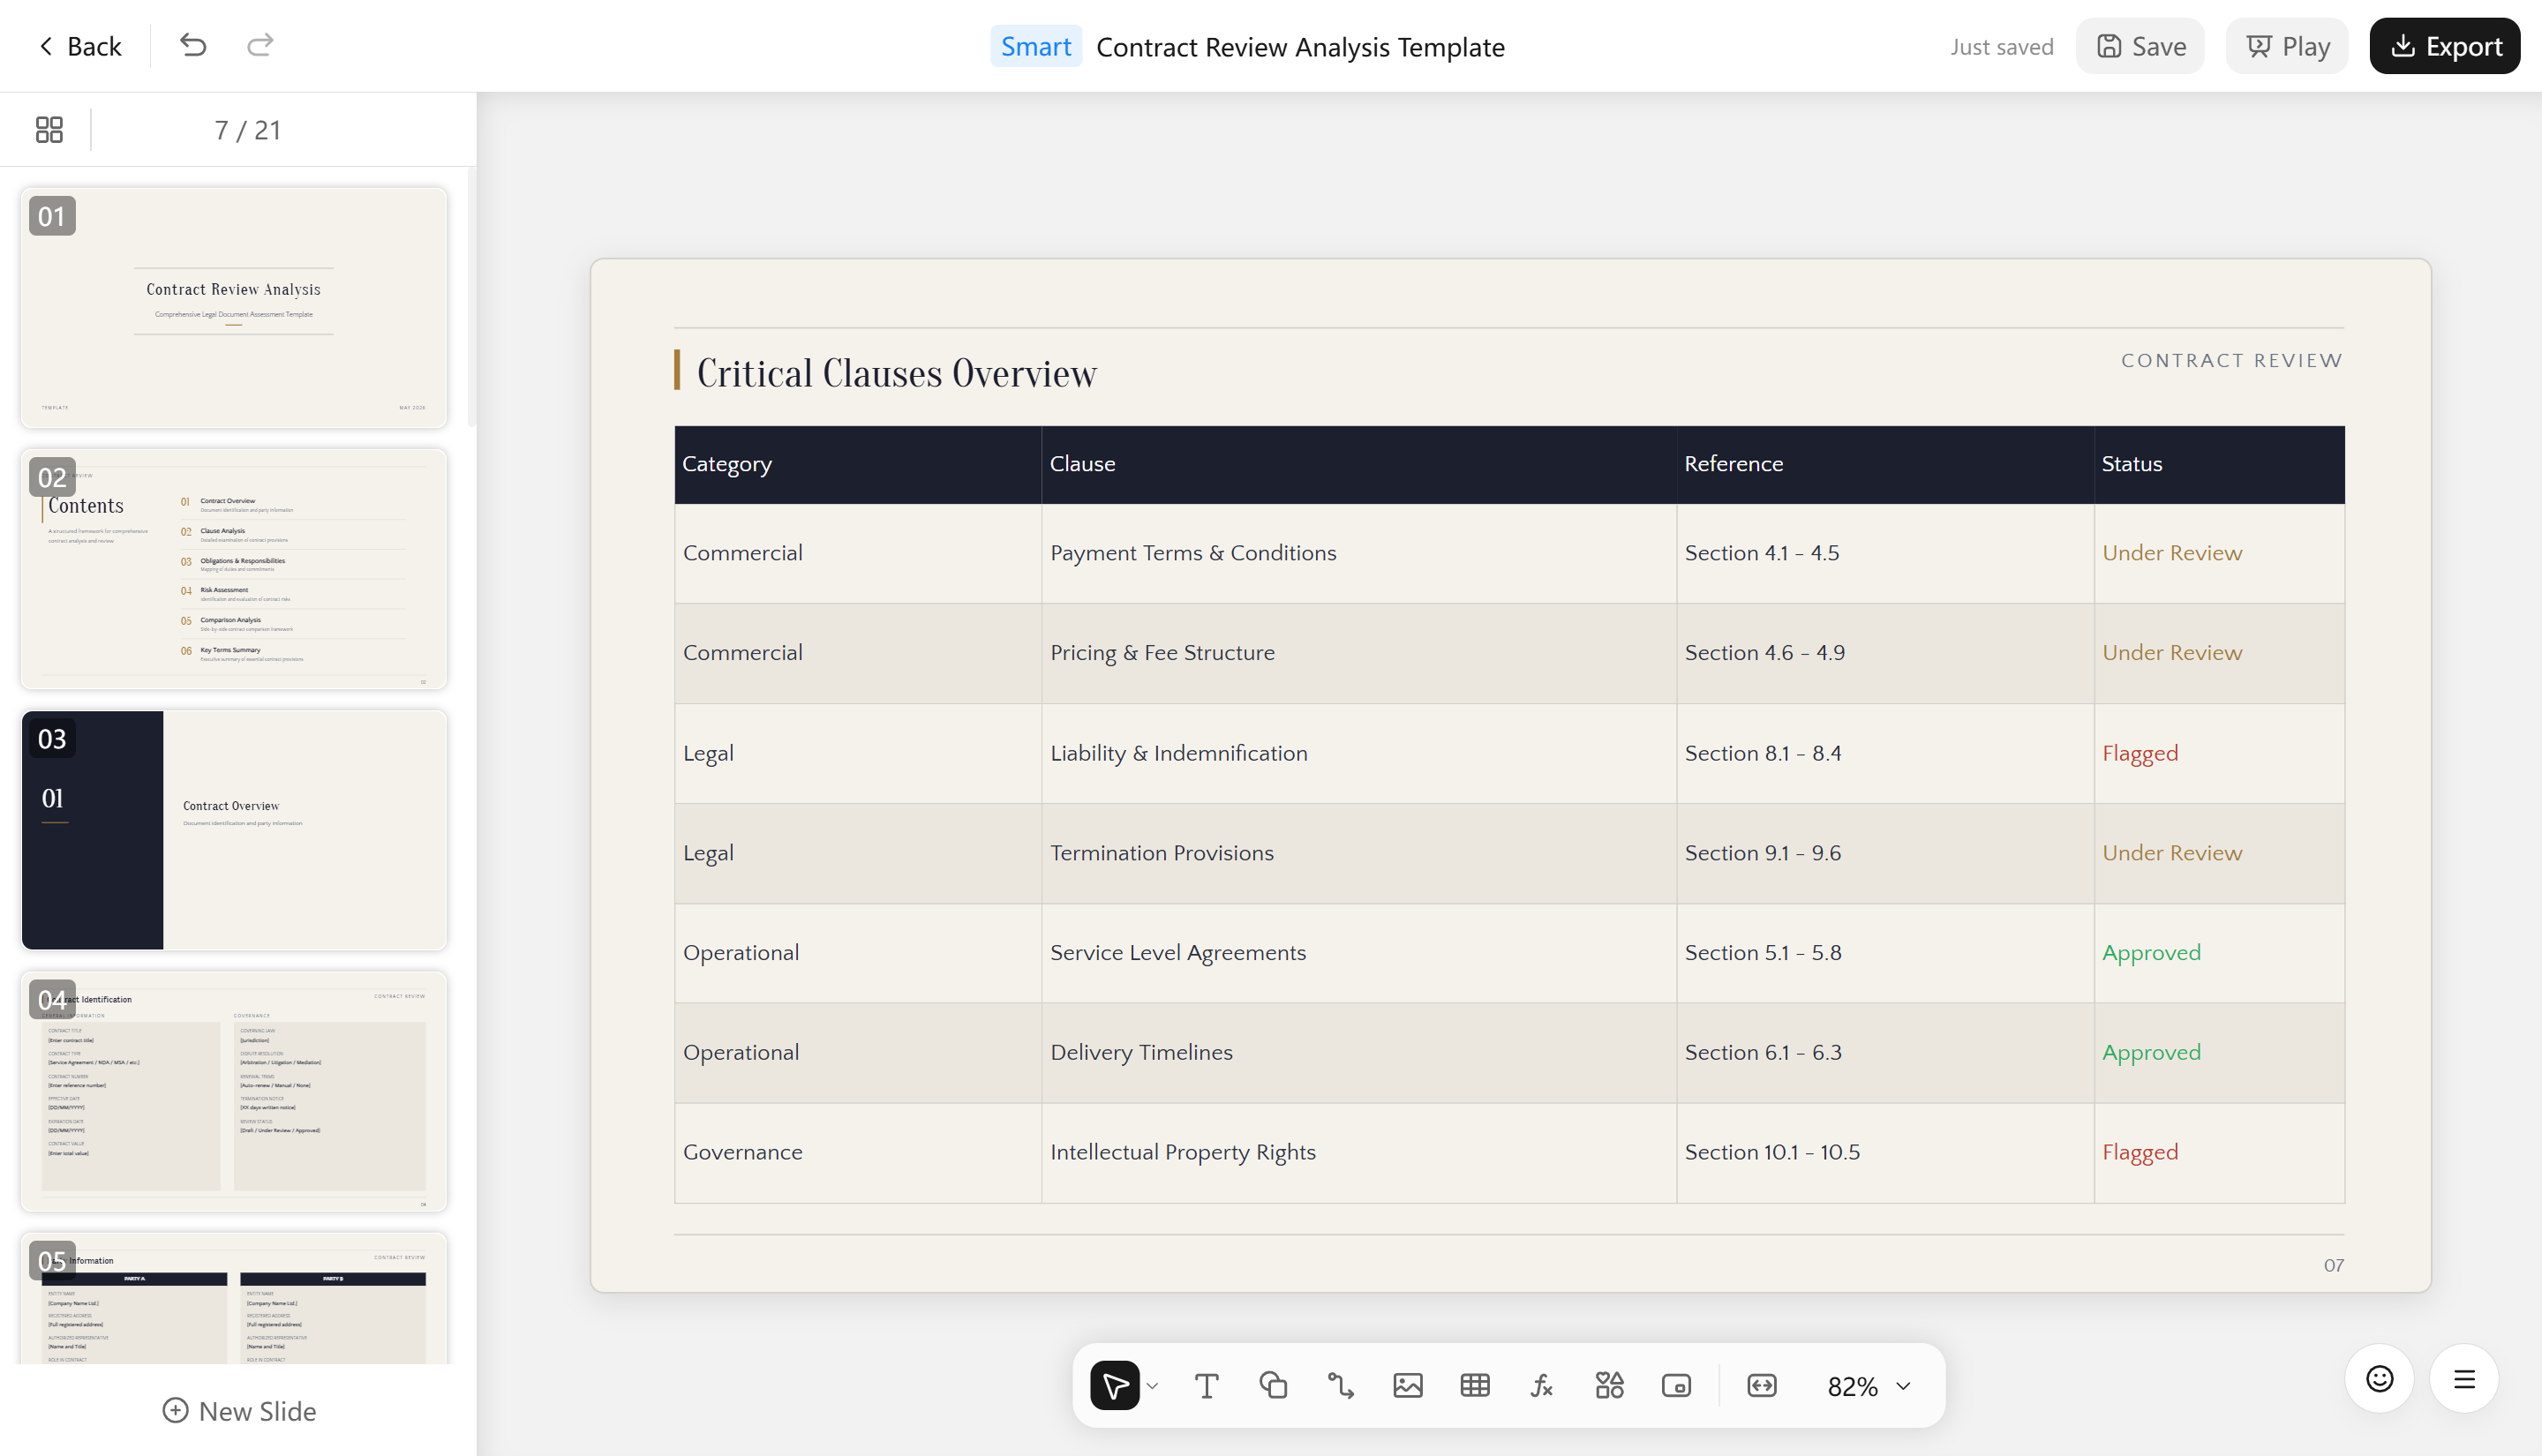Click the Smart mode tag
This screenshot has height=1456, width=2542.
click(x=1036, y=46)
